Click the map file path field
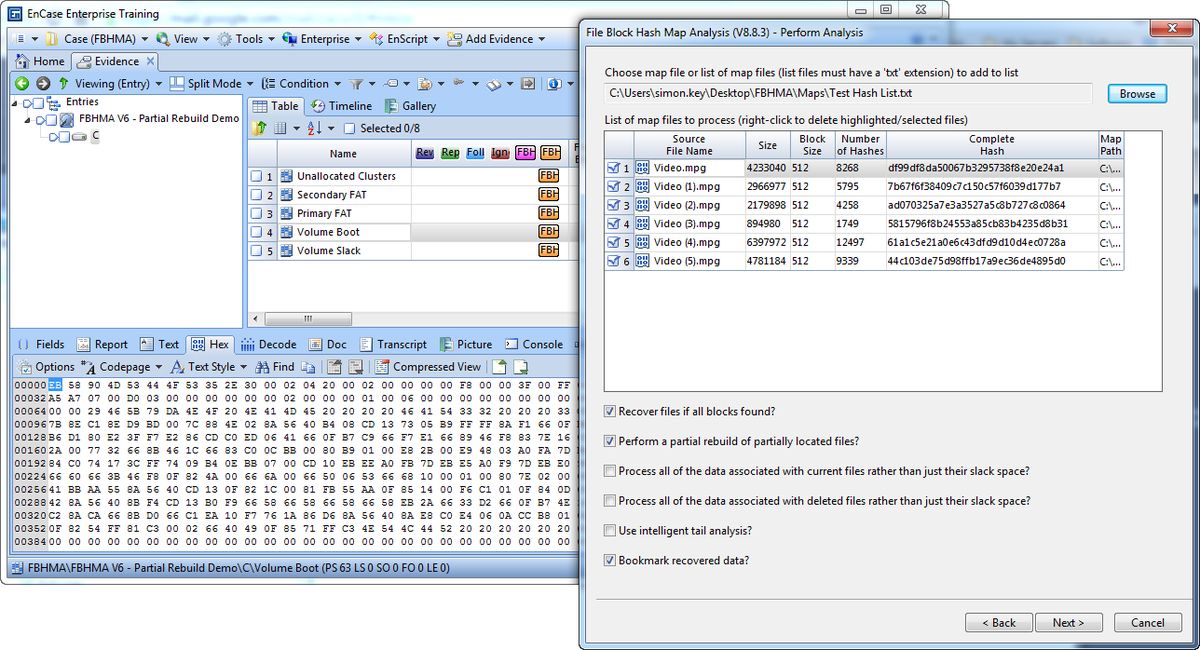Image resolution: width=1200 pixels, height=650 pixels. [848, 93]
